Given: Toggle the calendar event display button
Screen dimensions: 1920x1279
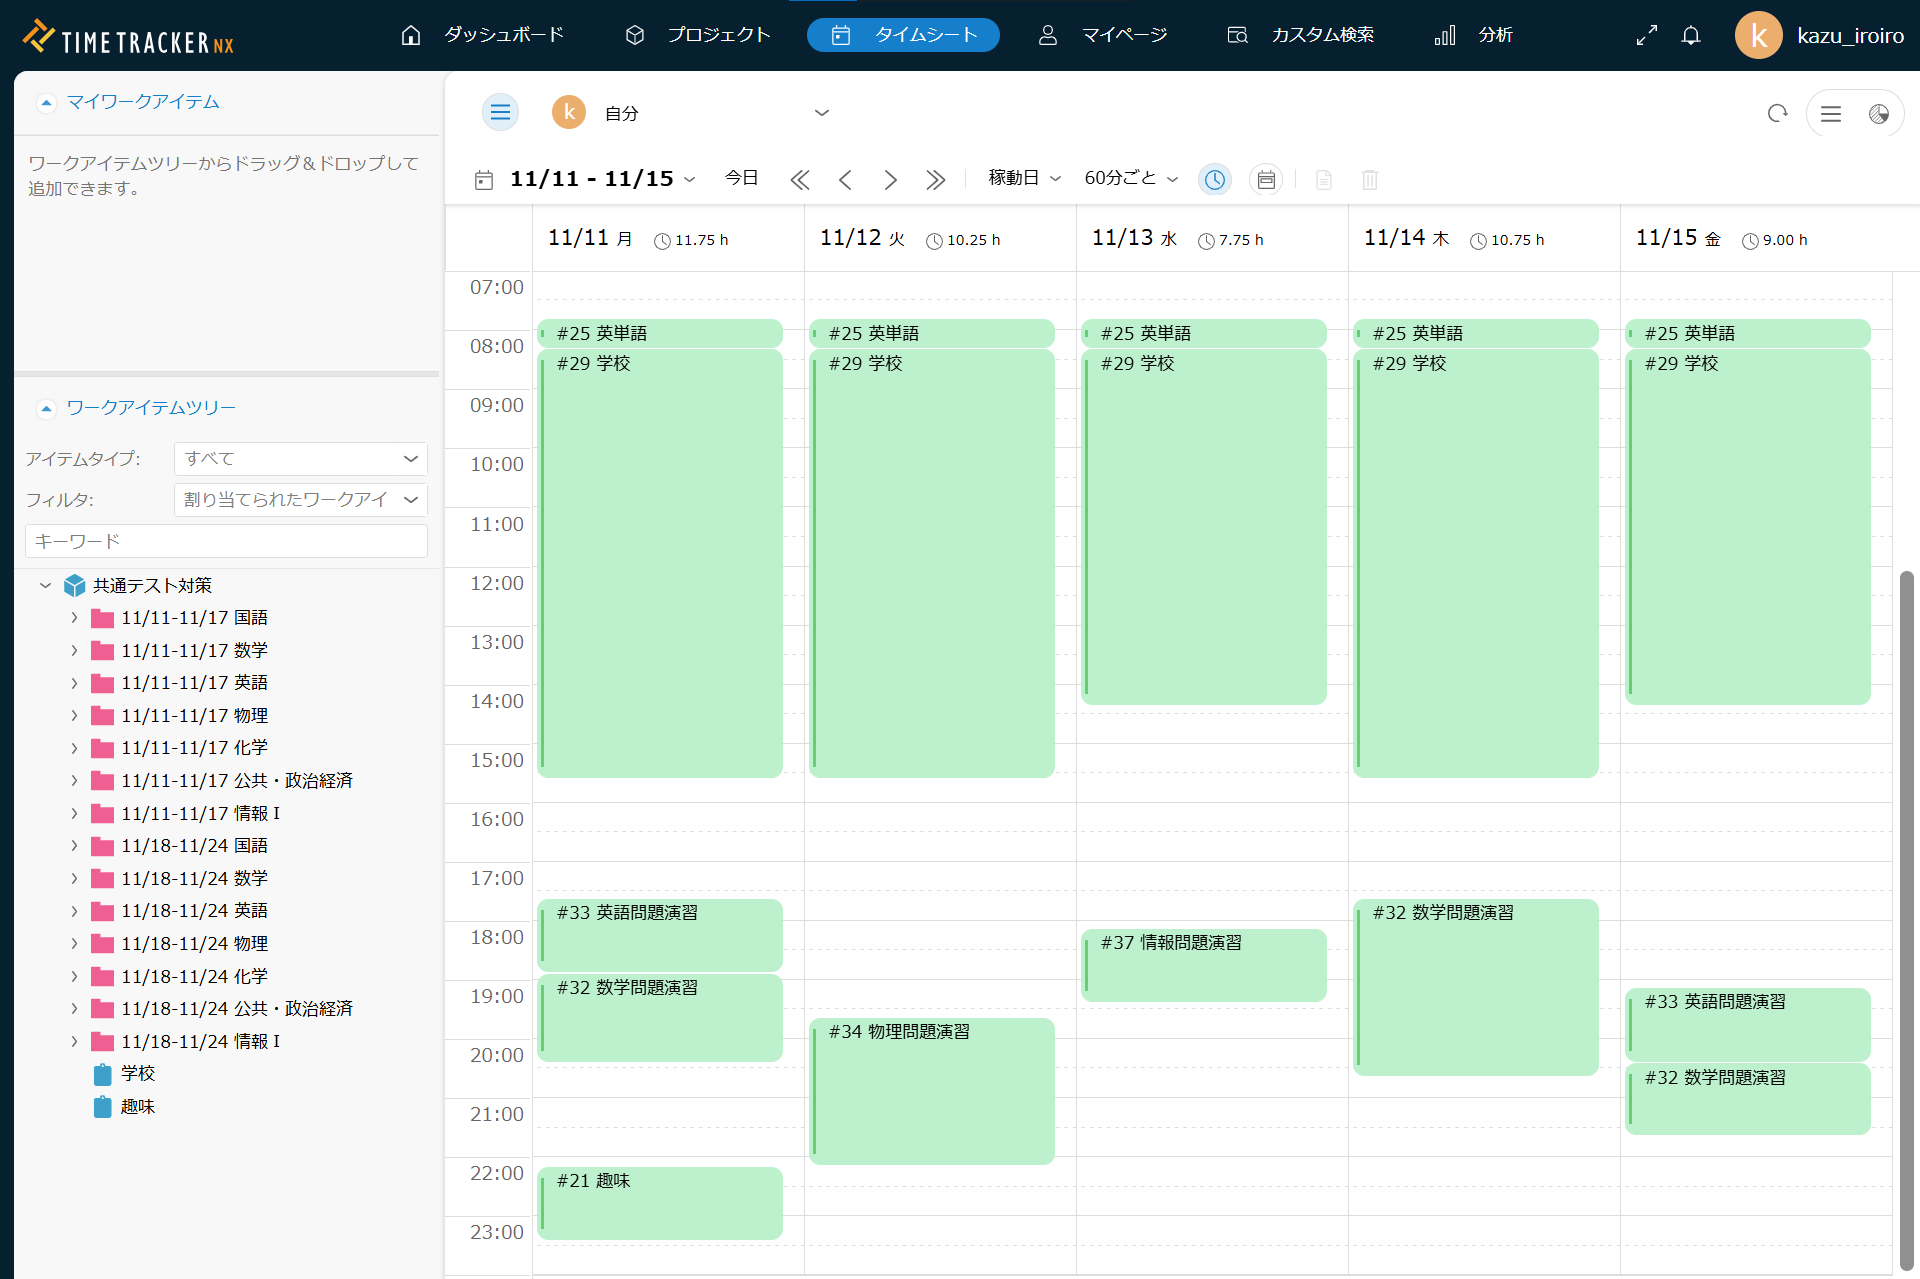Looking at the screenshot, I should click(1266, 180).
